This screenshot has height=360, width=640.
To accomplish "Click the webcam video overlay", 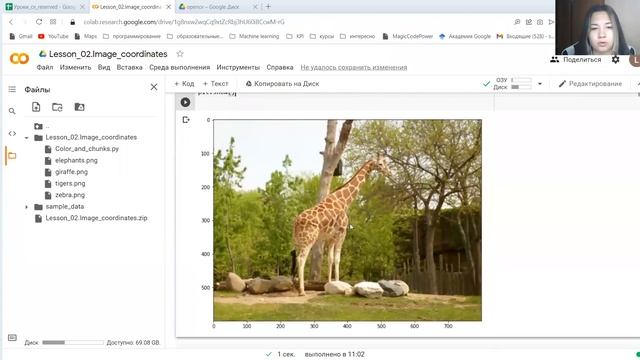I will tap(597, 27).
